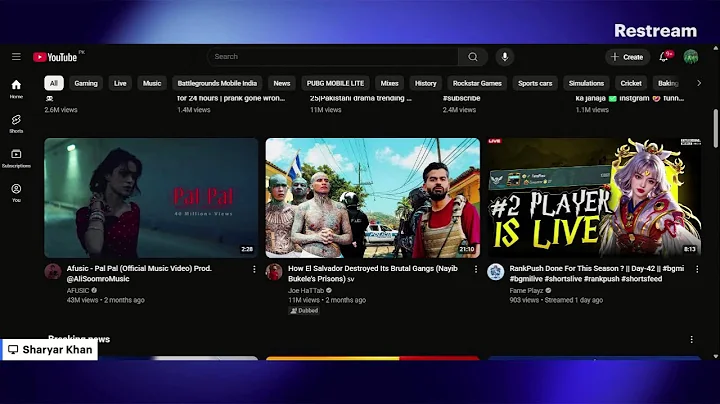This screenshot has height=404, width=720.
Task: Open the notifications bell
Action: tap(664, 57)
